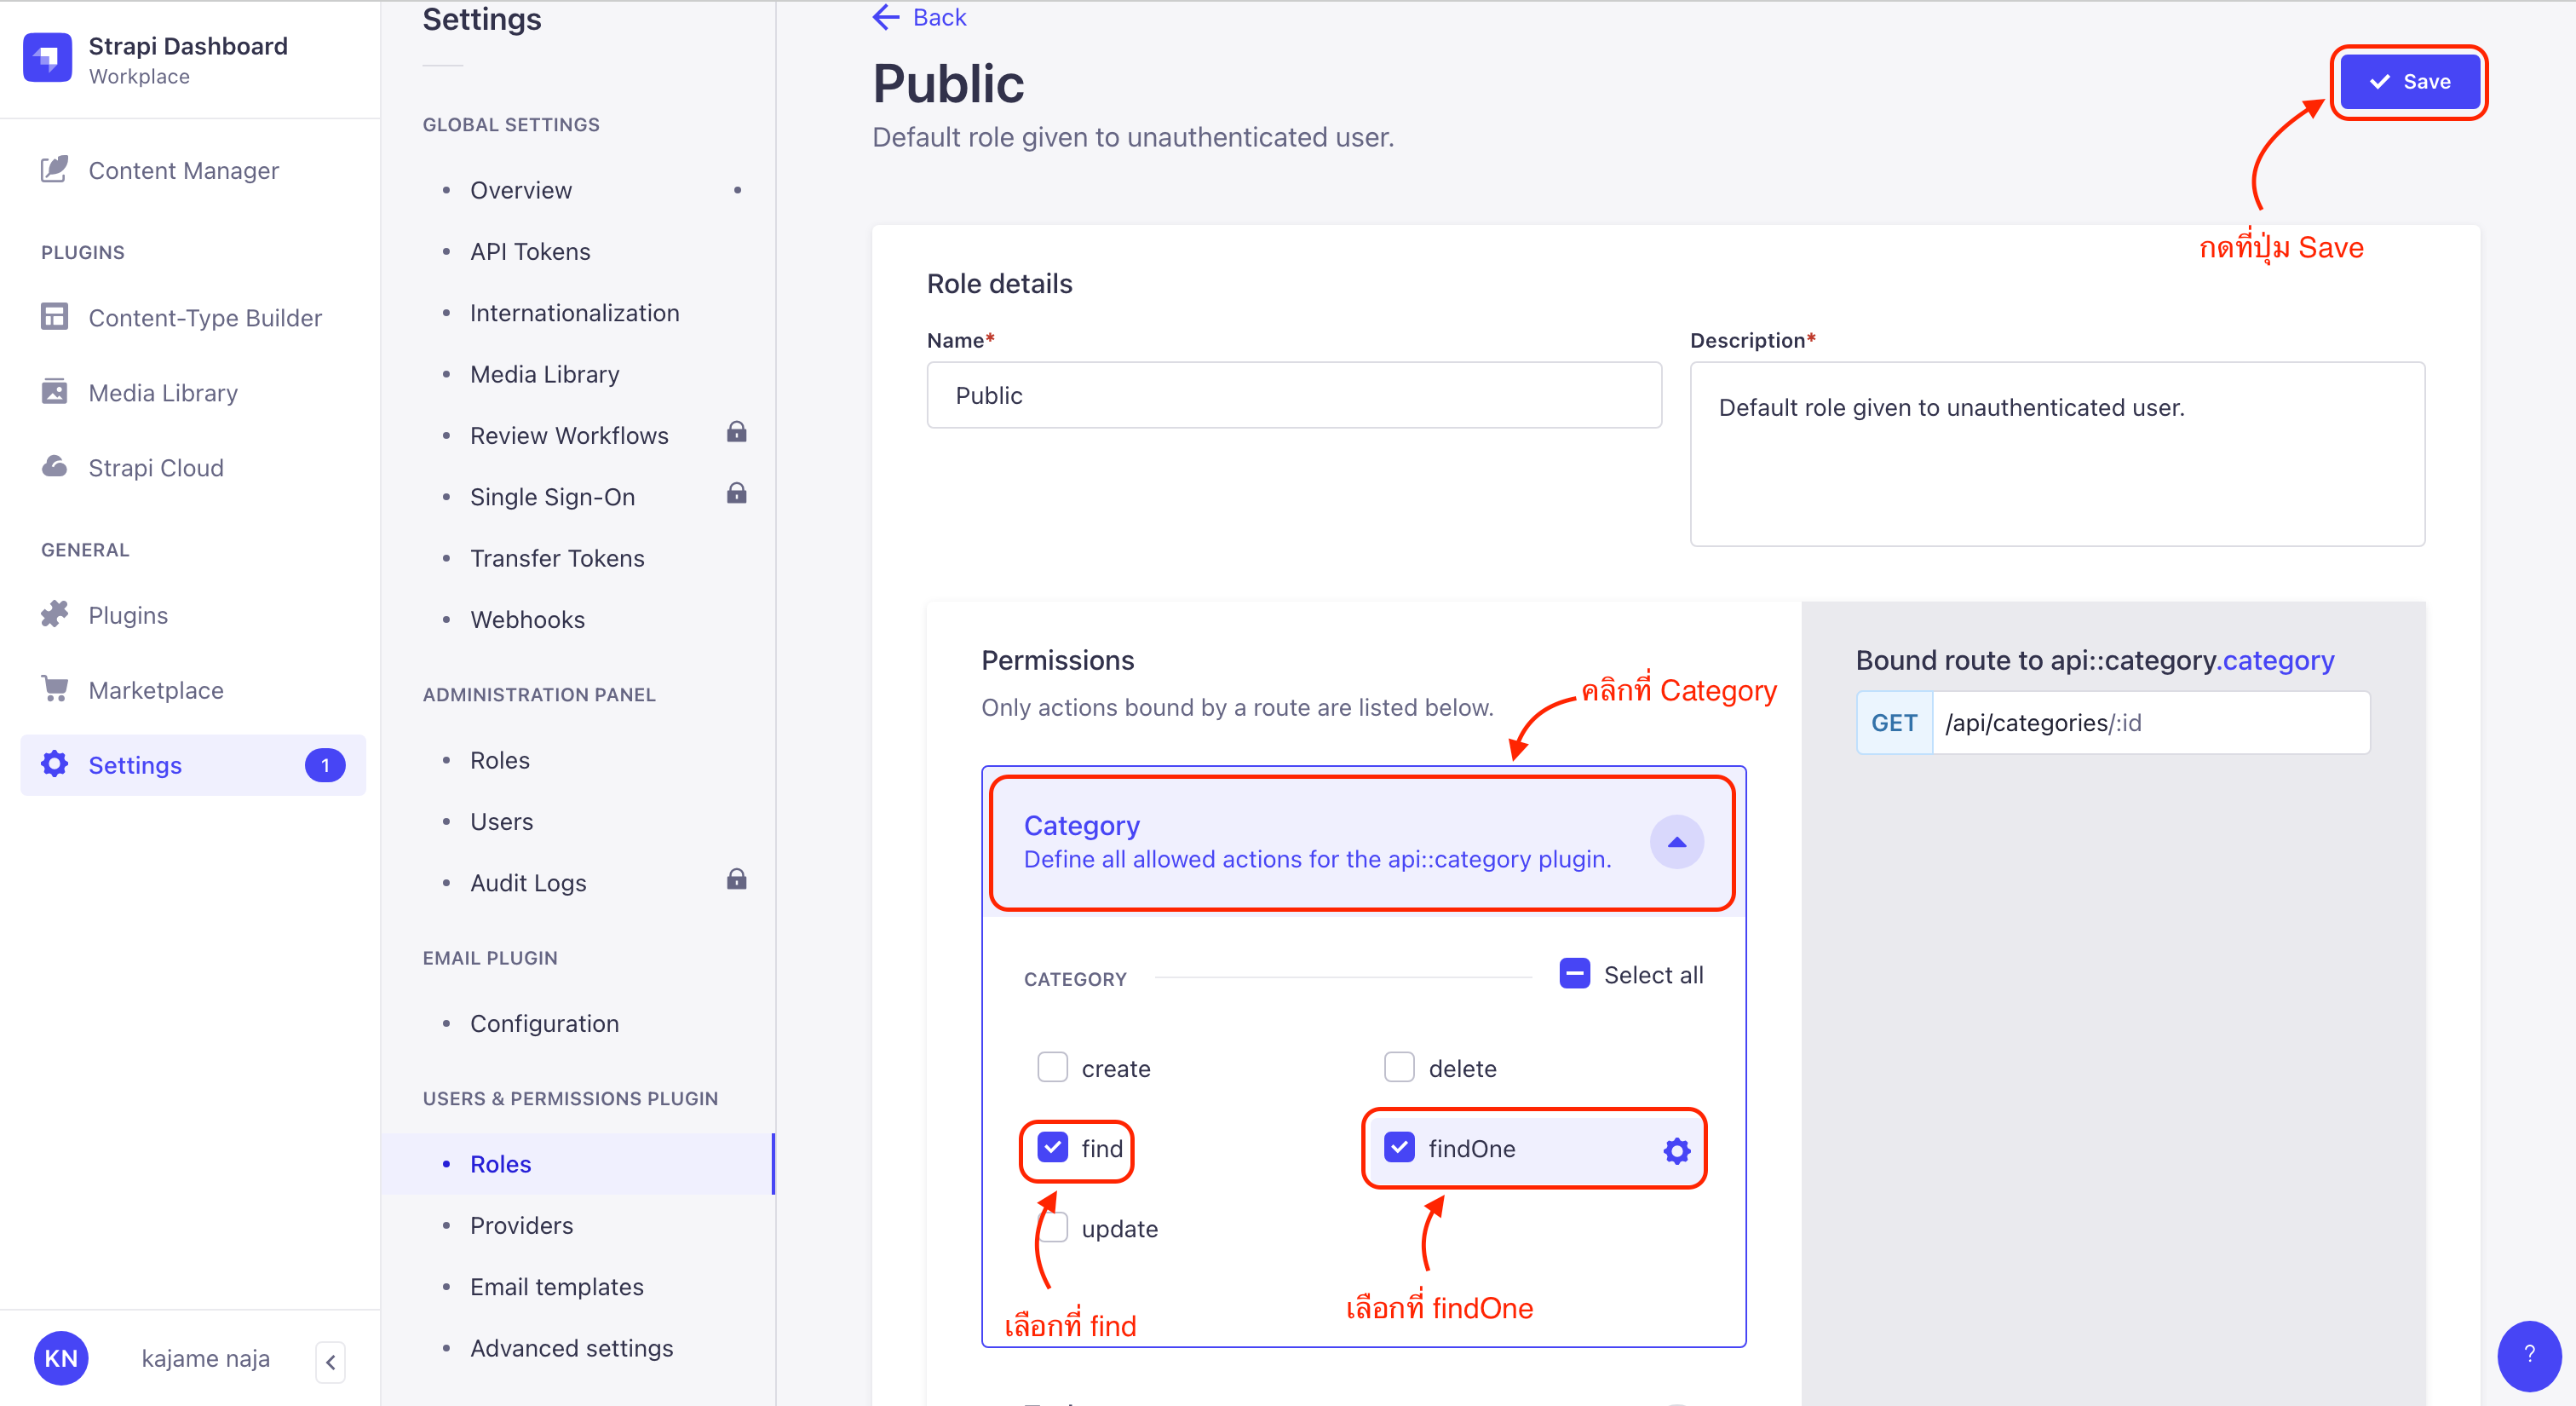Collapse the Category permissions section
The height and width of the screenshot is (1406, 2576).
point(1676,842)
